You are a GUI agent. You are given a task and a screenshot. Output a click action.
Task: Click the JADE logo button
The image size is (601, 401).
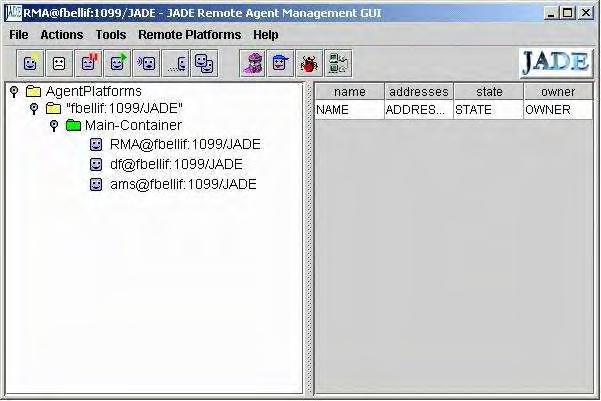coord(556,63)
